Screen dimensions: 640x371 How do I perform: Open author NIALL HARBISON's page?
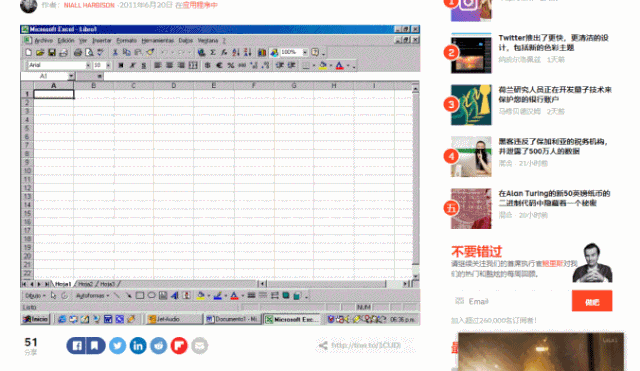pos(89,5)
